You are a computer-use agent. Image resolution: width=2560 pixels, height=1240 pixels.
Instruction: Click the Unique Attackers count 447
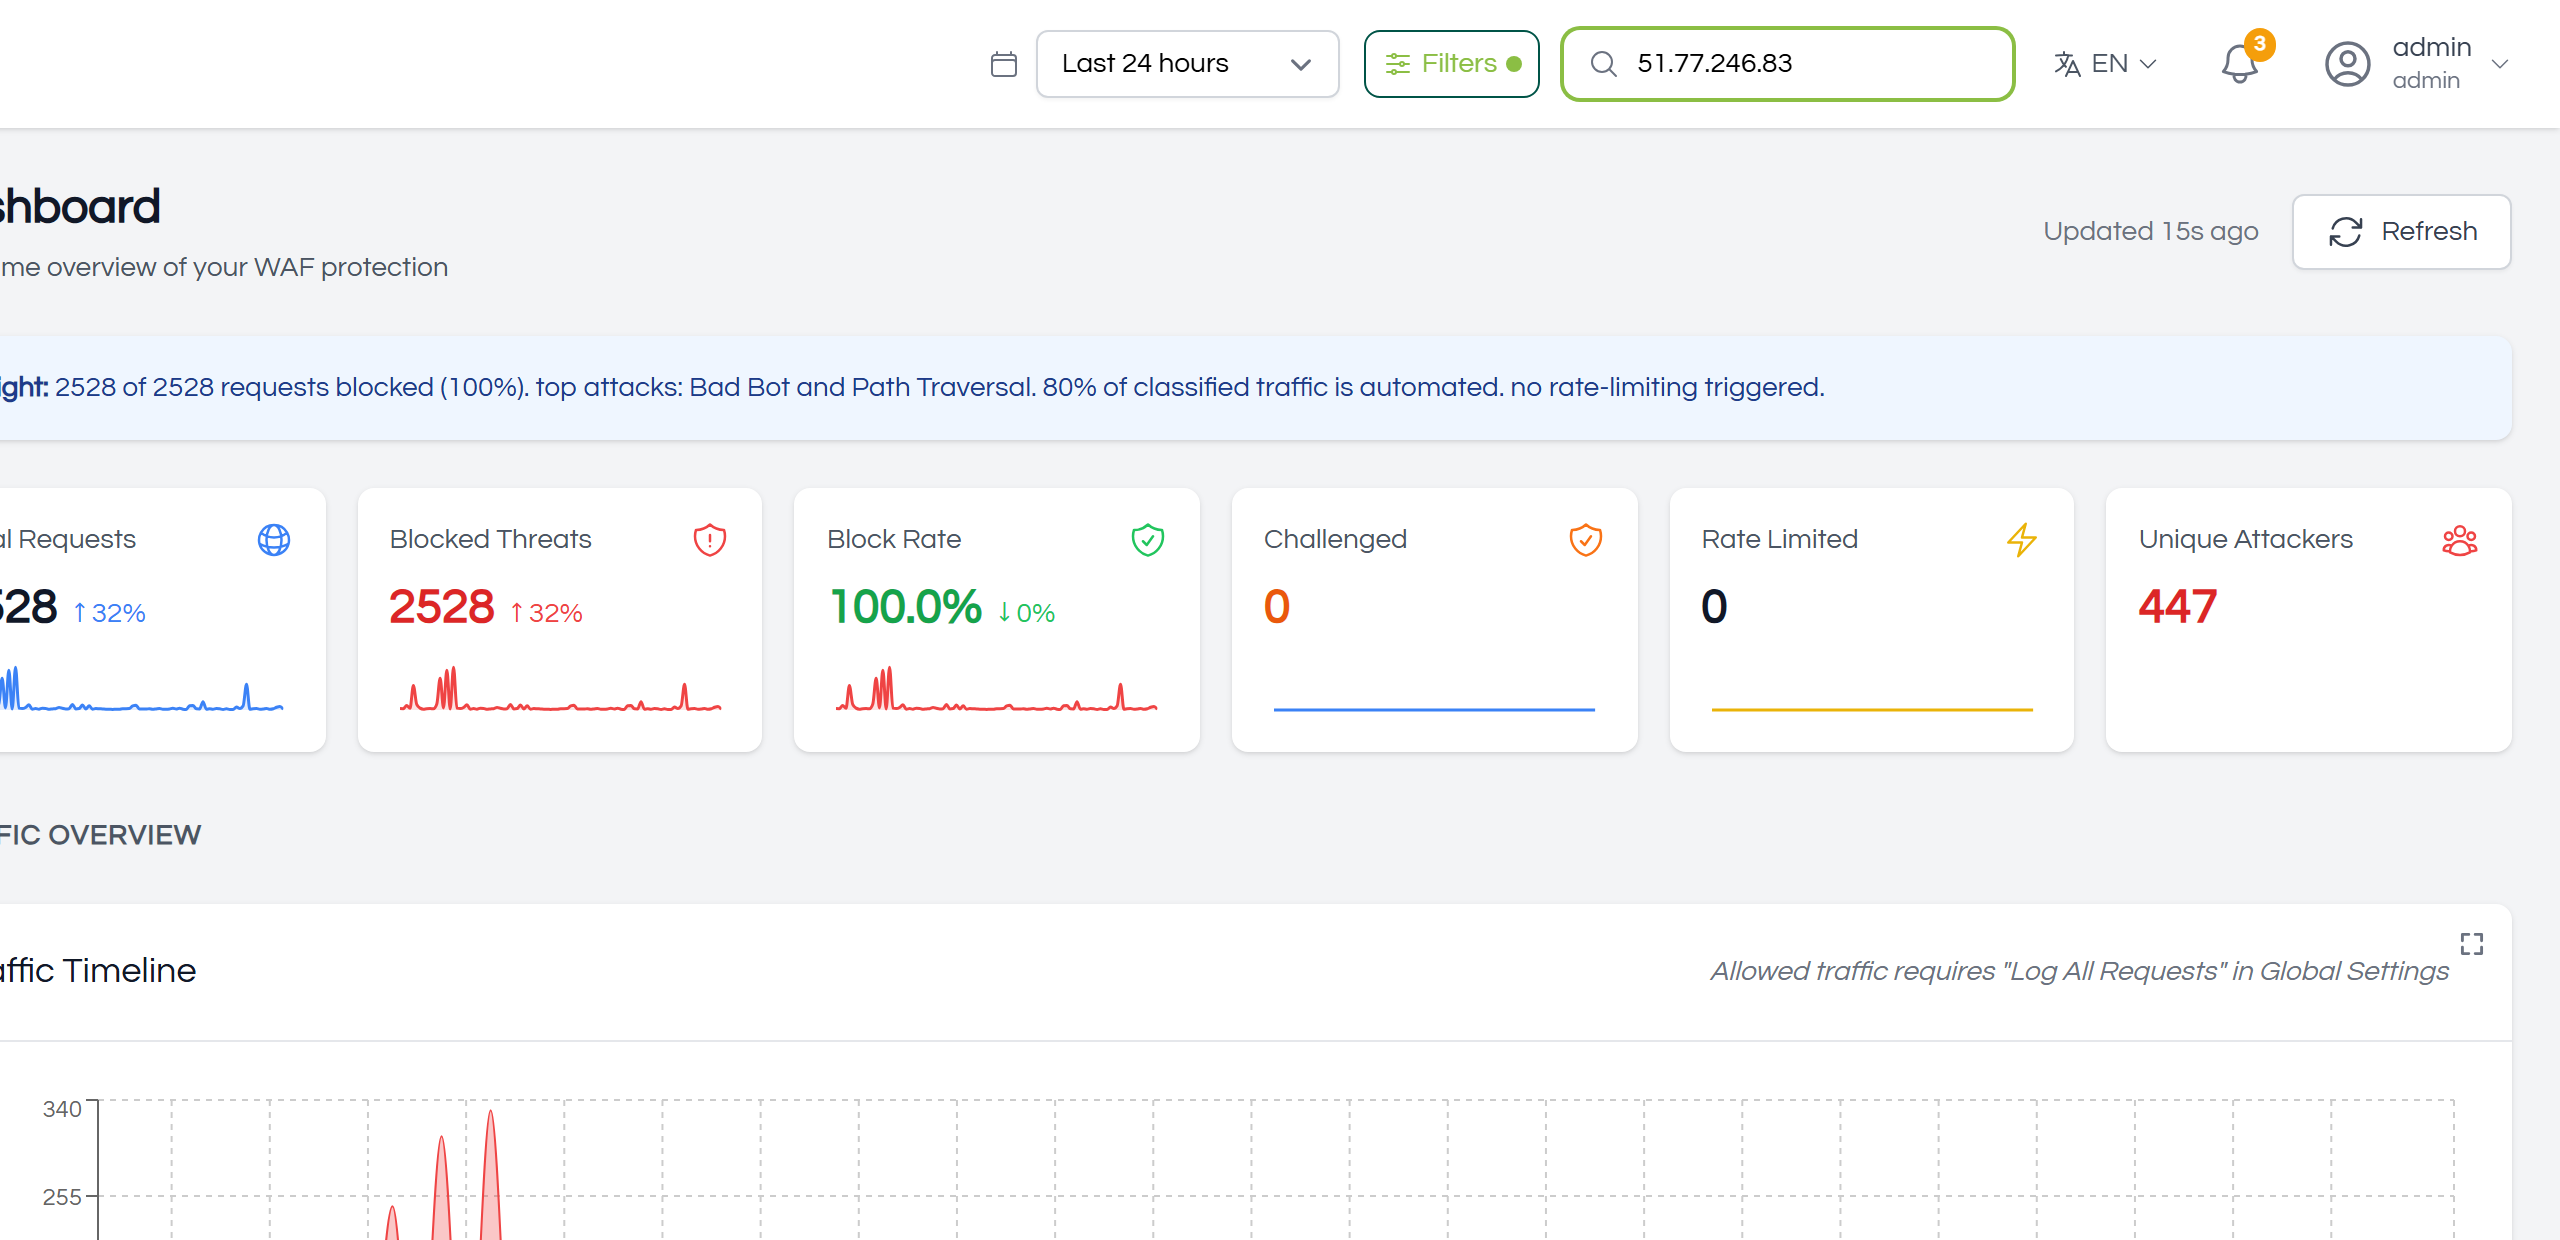click(2177, 607)
